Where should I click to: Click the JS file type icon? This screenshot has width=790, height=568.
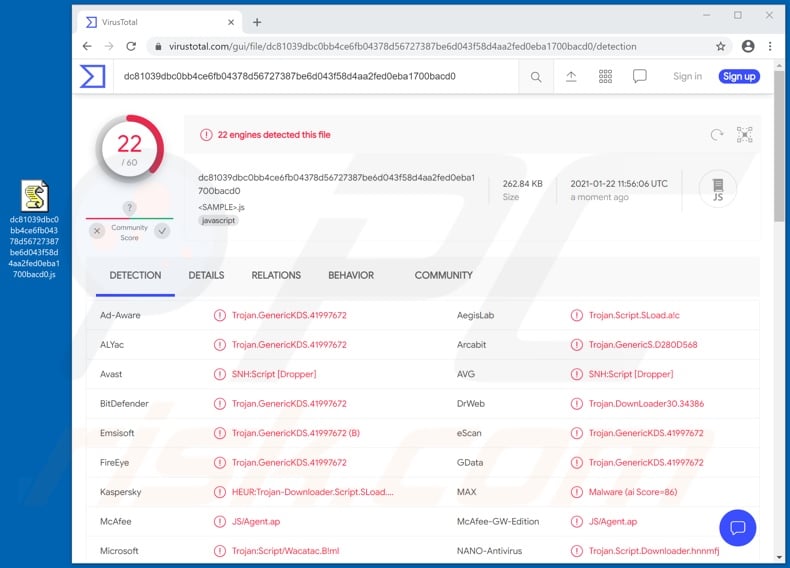click(718, 190)
